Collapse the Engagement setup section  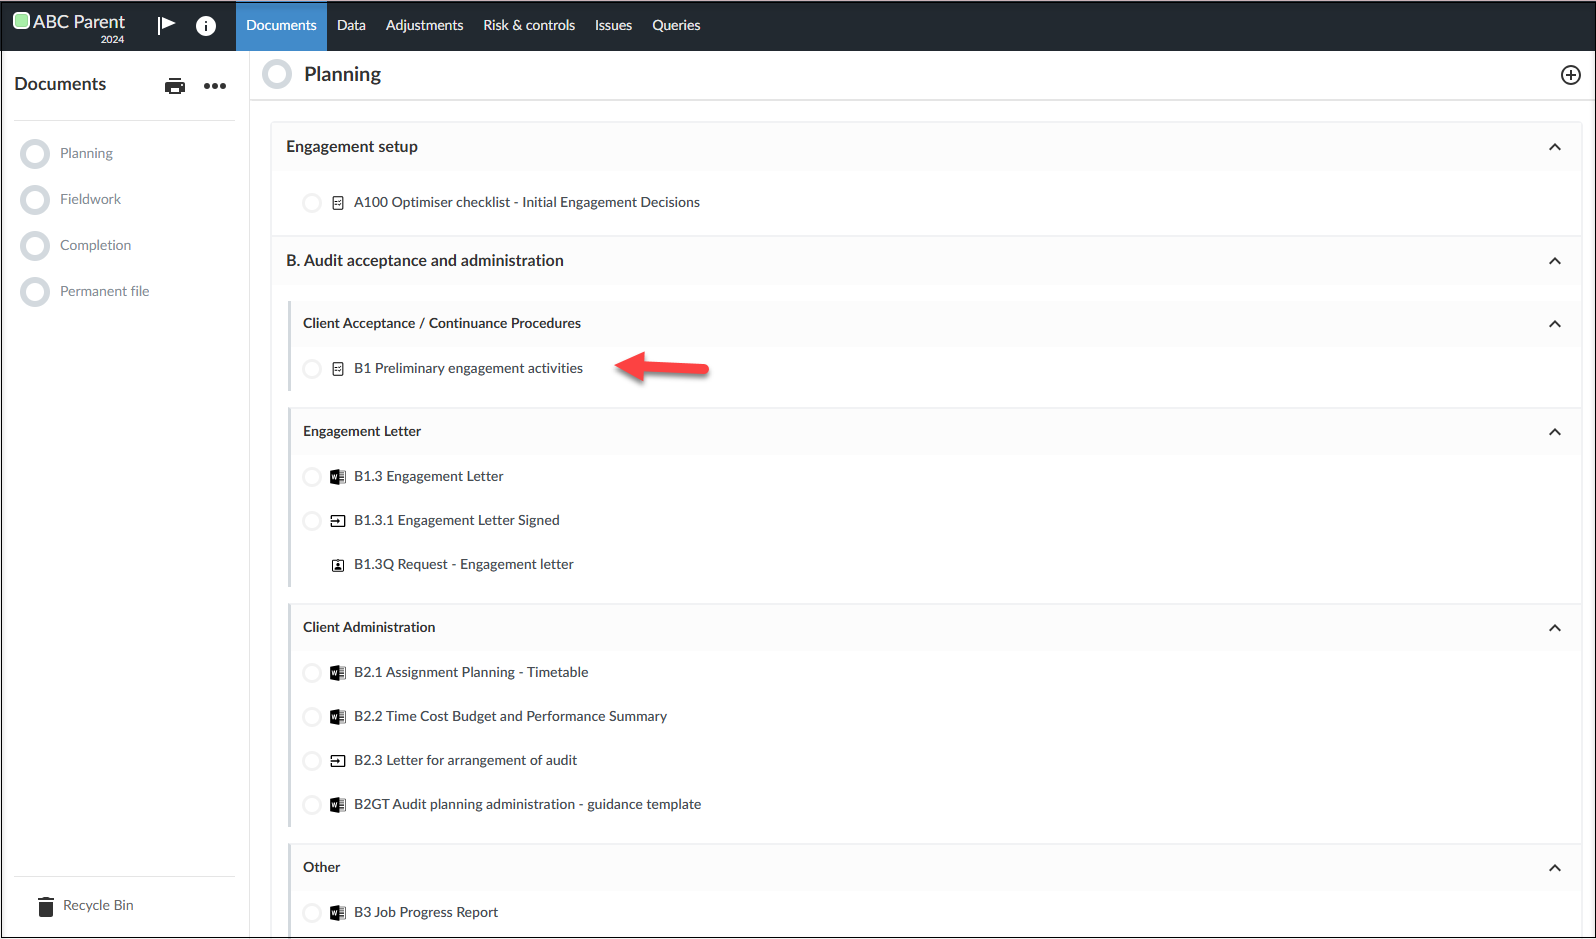(1555, 147)
